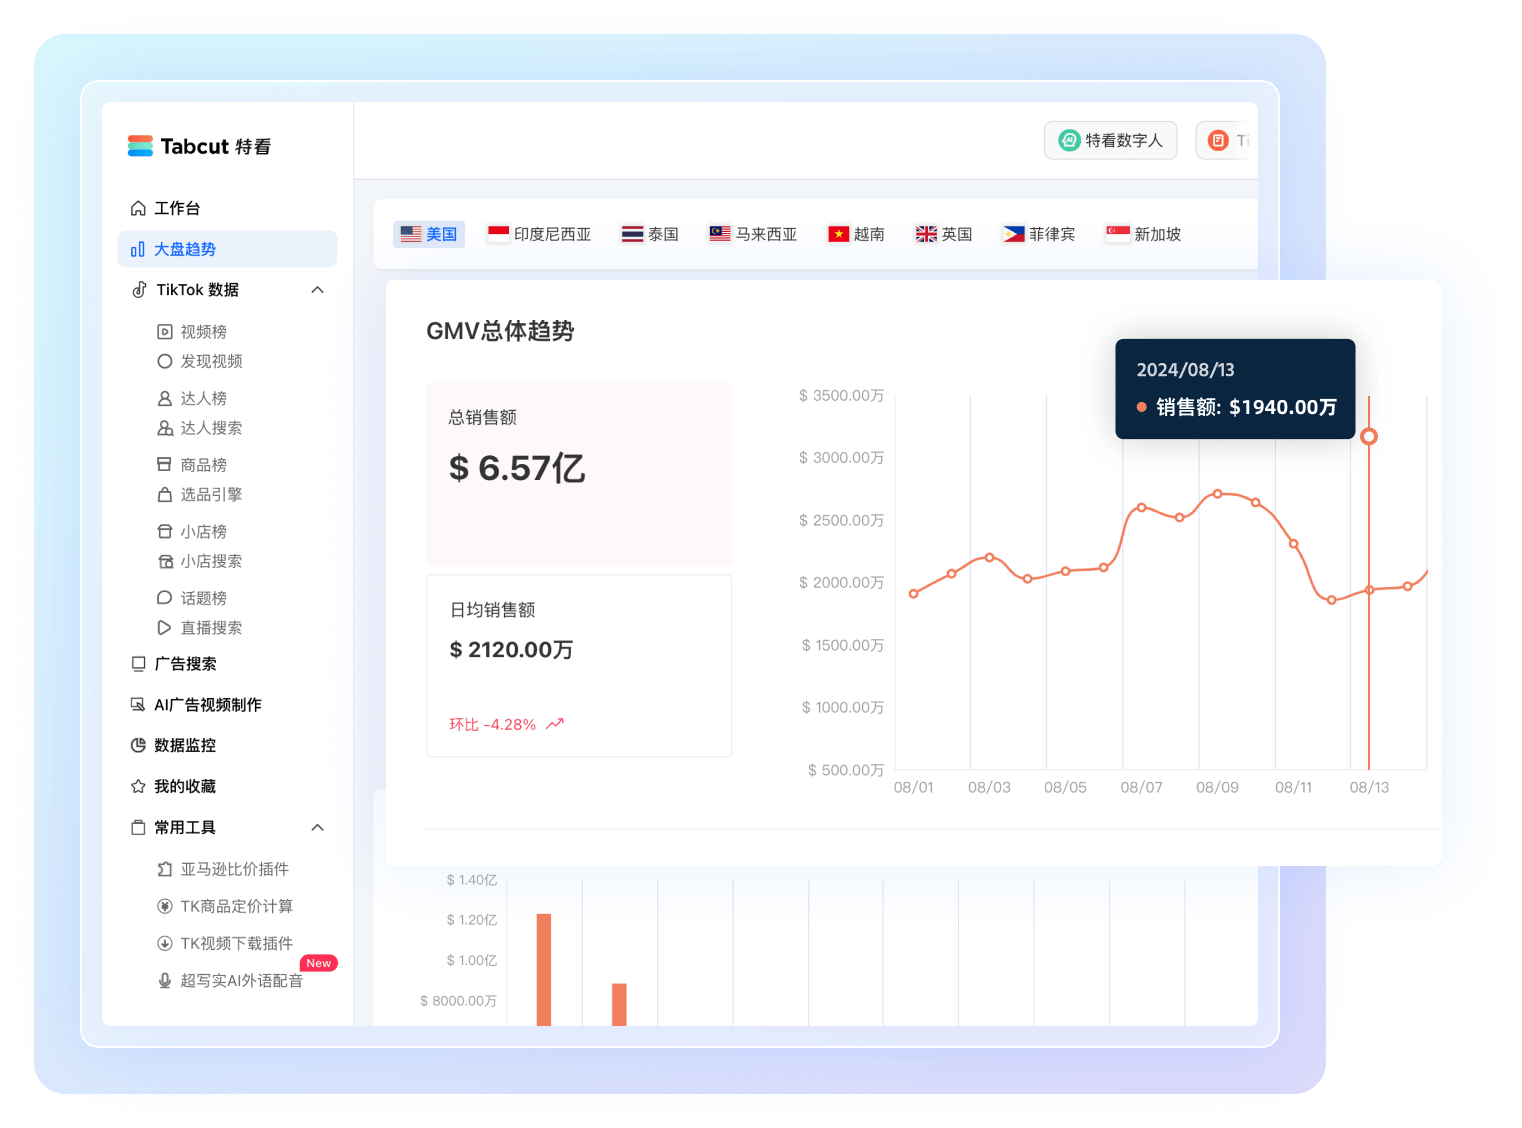
Task: Click the partially visible orange Ti button
Action: pyautogui.click(x=1227, y=140)
